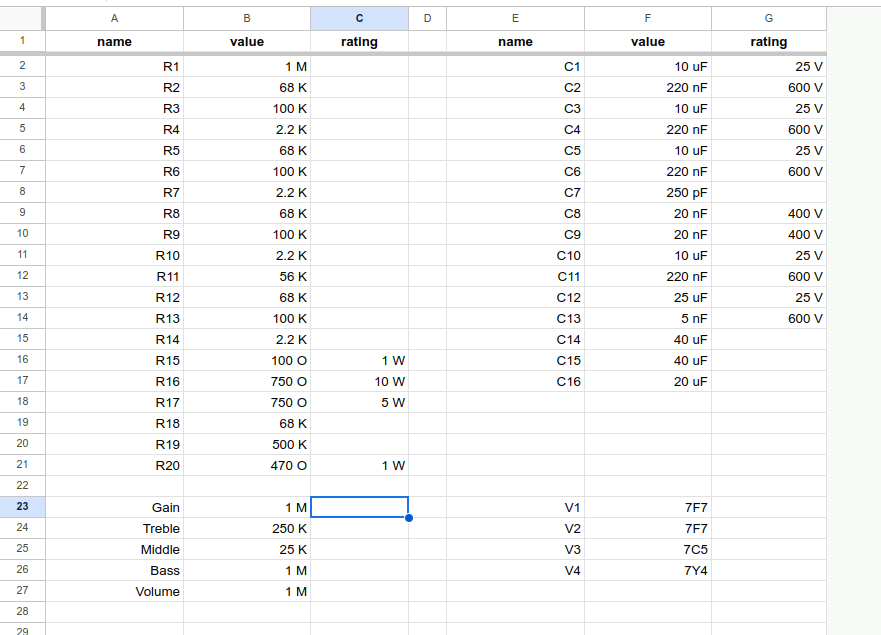Click cell containing R1
The height and width of the screenshot is (635, 881).
point(114,66)
